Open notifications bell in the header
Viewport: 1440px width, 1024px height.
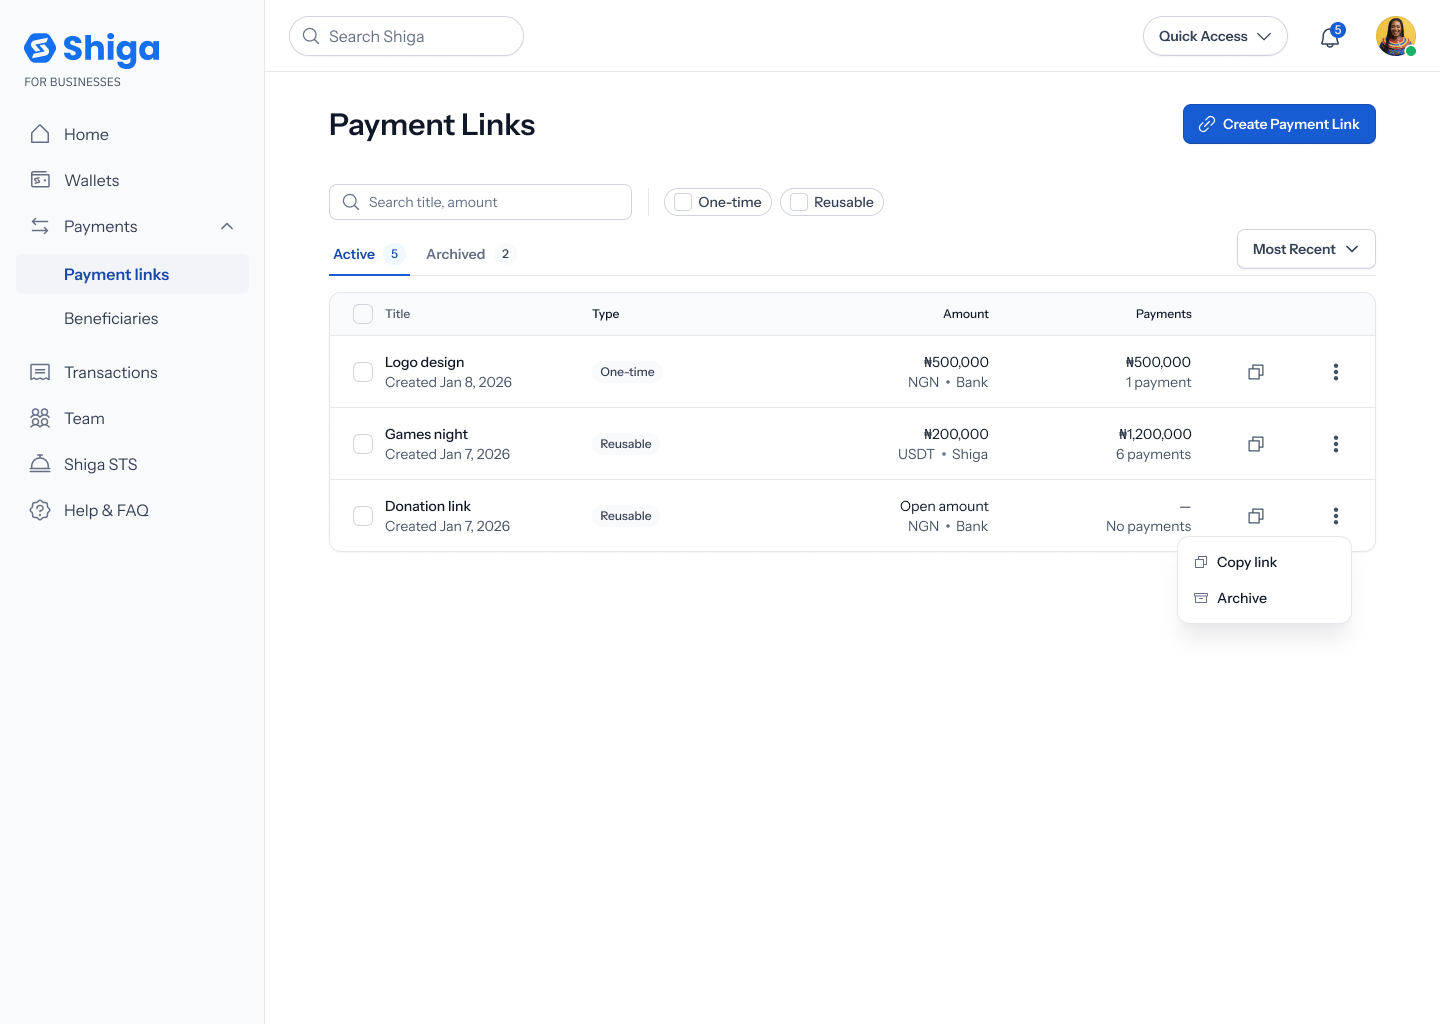click(1330, 37)
